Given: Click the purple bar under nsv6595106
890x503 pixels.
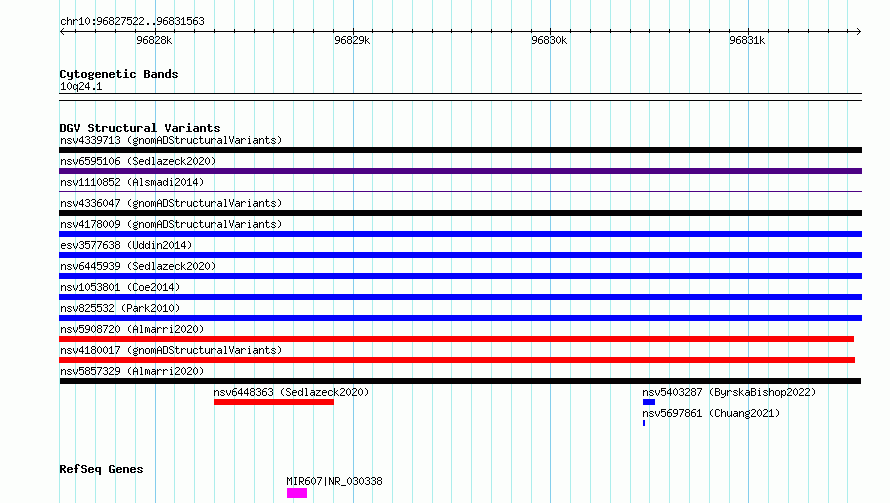Looking at the screenshot, I should [x=460, y=171].
